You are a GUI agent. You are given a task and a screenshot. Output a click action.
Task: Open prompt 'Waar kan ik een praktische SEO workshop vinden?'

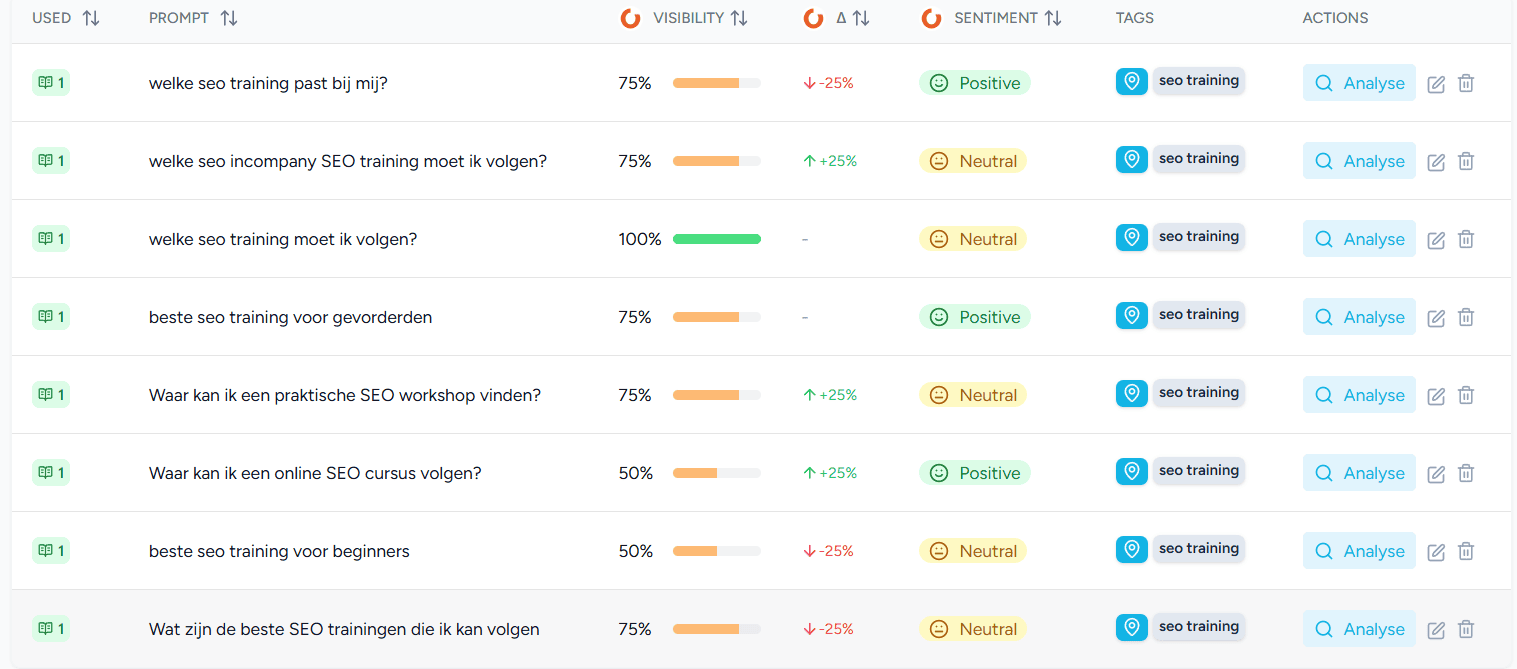pos(345,395)
